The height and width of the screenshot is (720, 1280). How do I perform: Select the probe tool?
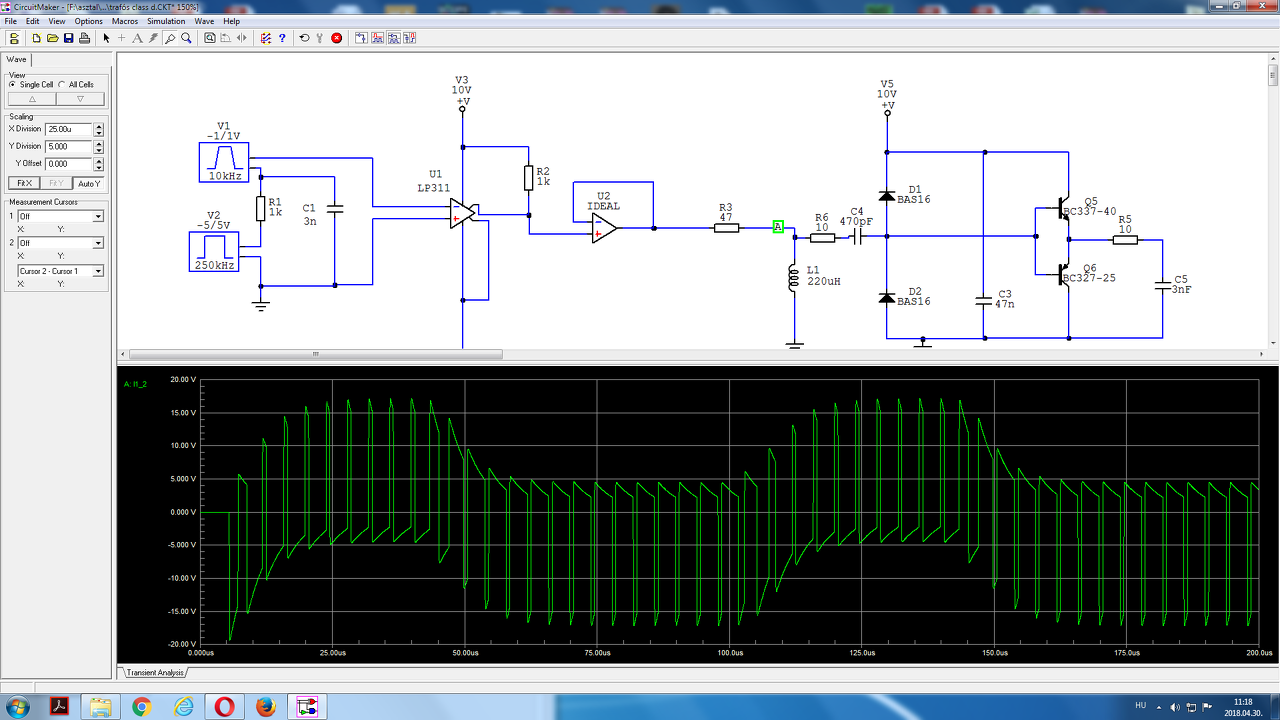coord(170,38)
